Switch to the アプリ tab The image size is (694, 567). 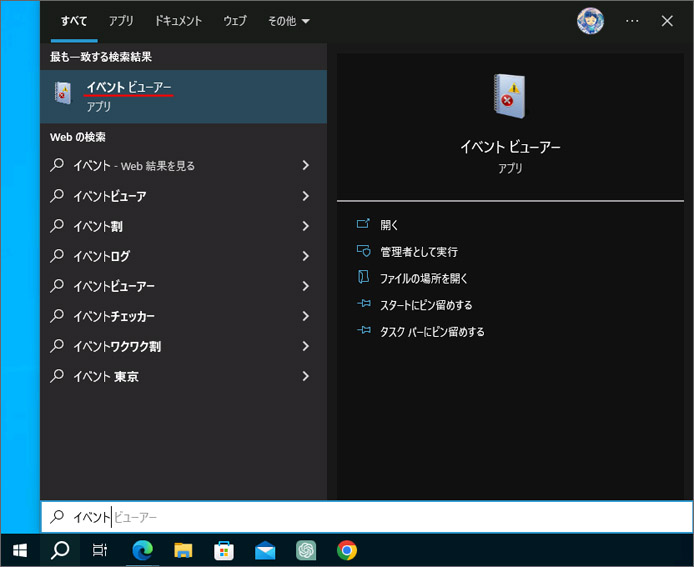pyautogui.click(x=121, y=21)
